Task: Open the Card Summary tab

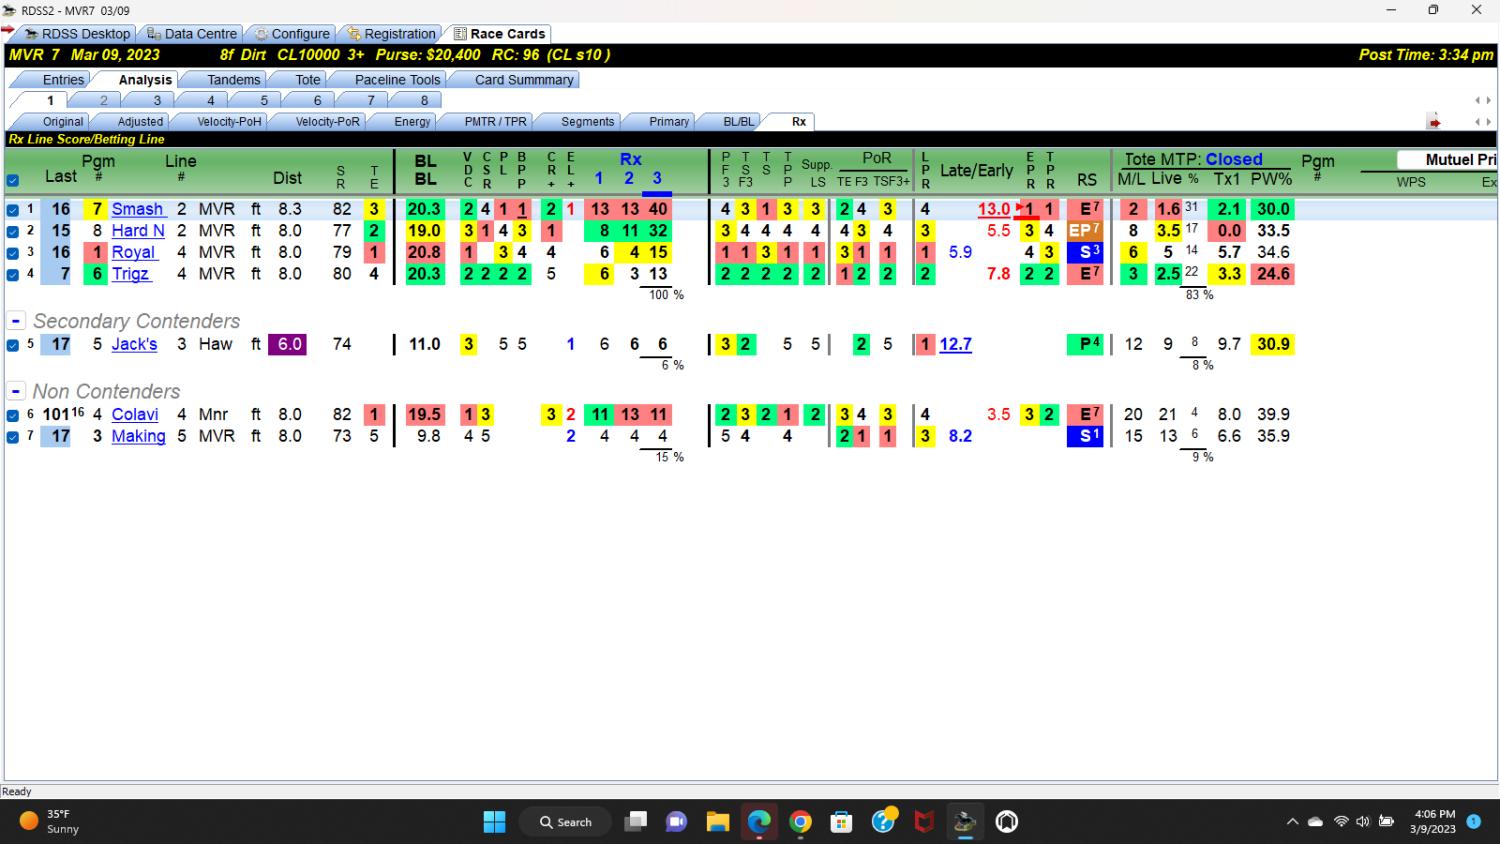Action: [524, 79]
